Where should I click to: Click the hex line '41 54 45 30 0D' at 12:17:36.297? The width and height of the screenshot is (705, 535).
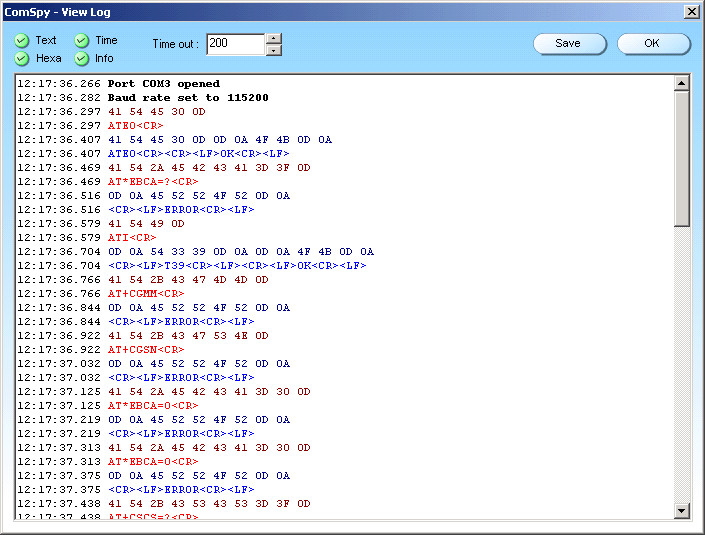point(156,111)
